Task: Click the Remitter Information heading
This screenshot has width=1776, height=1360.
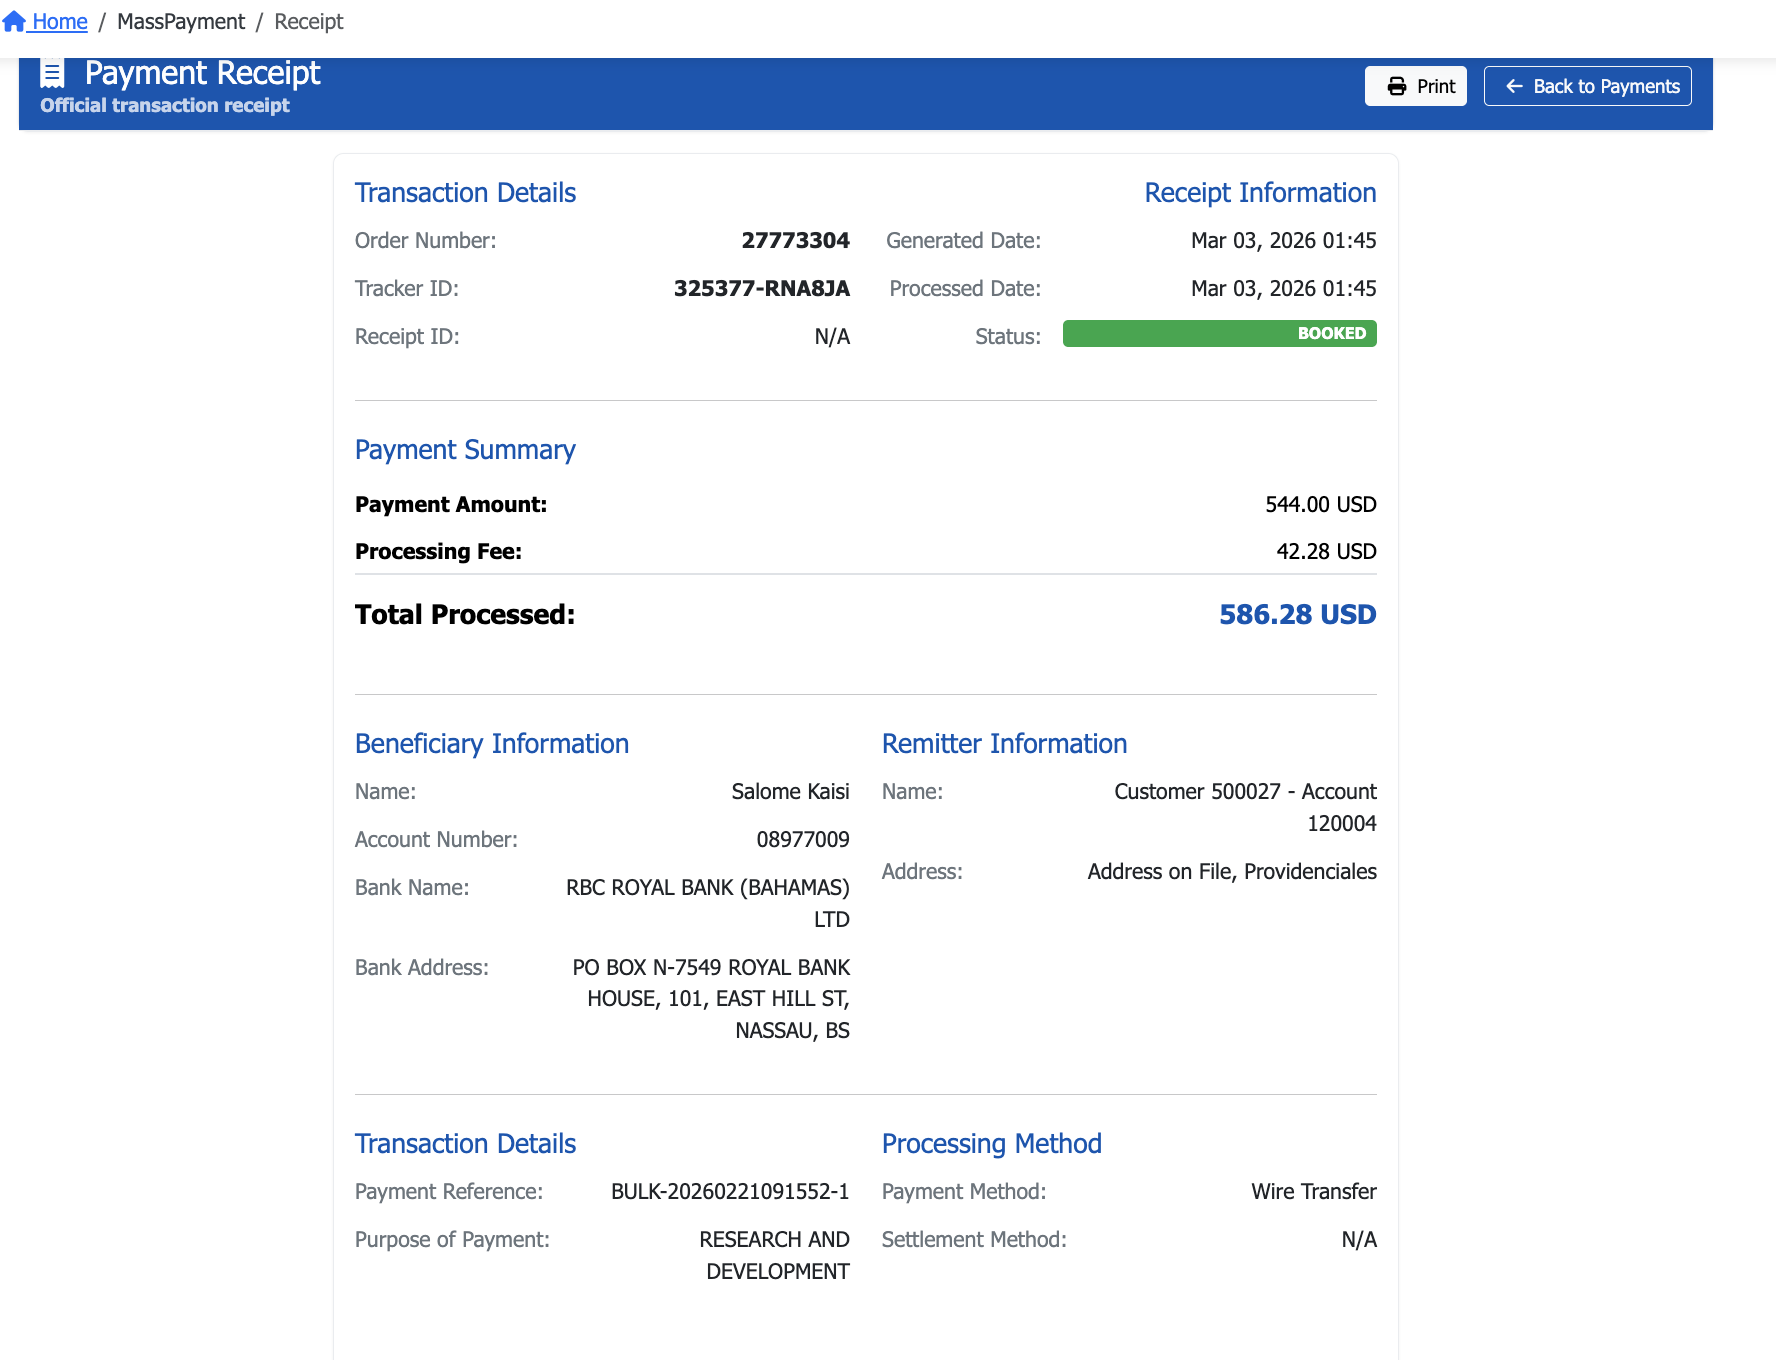Action: [1004, 744]
